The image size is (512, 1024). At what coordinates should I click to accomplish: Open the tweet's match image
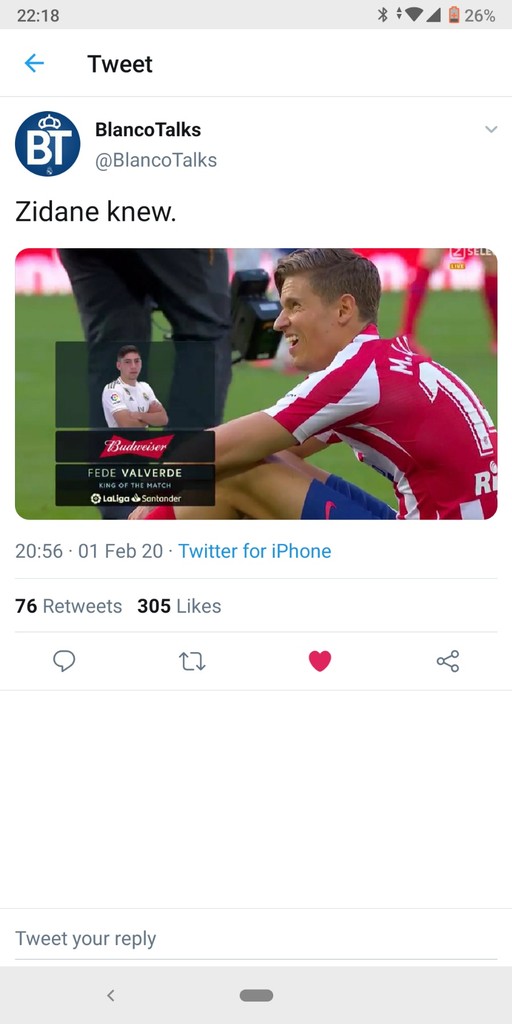coord(256,384)
